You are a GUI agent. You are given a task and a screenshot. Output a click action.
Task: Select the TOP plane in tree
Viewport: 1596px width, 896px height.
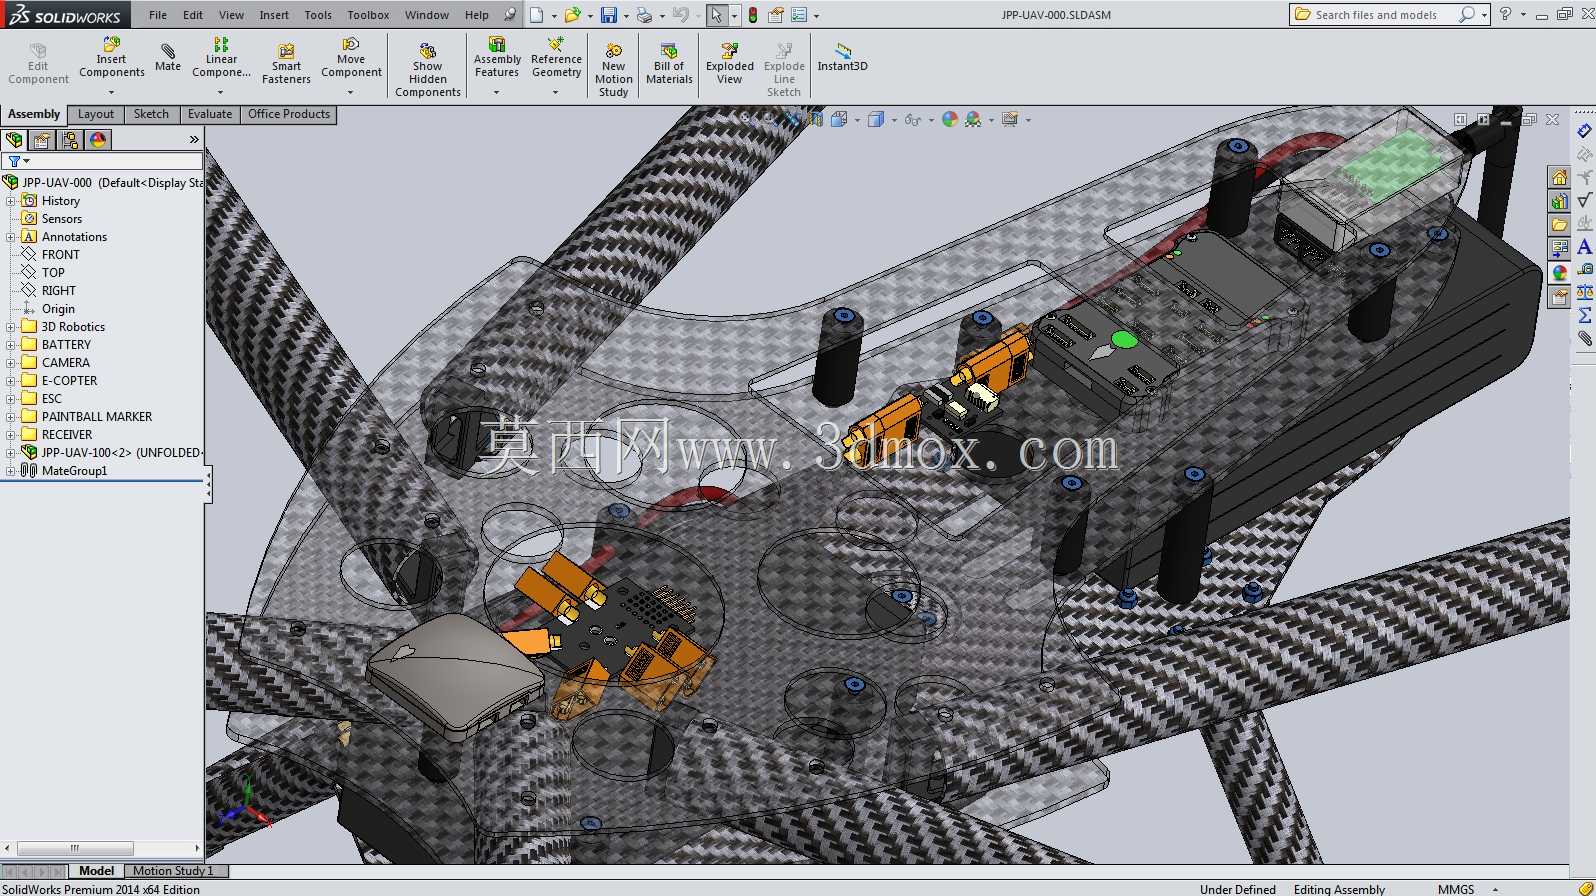(53, 273)
